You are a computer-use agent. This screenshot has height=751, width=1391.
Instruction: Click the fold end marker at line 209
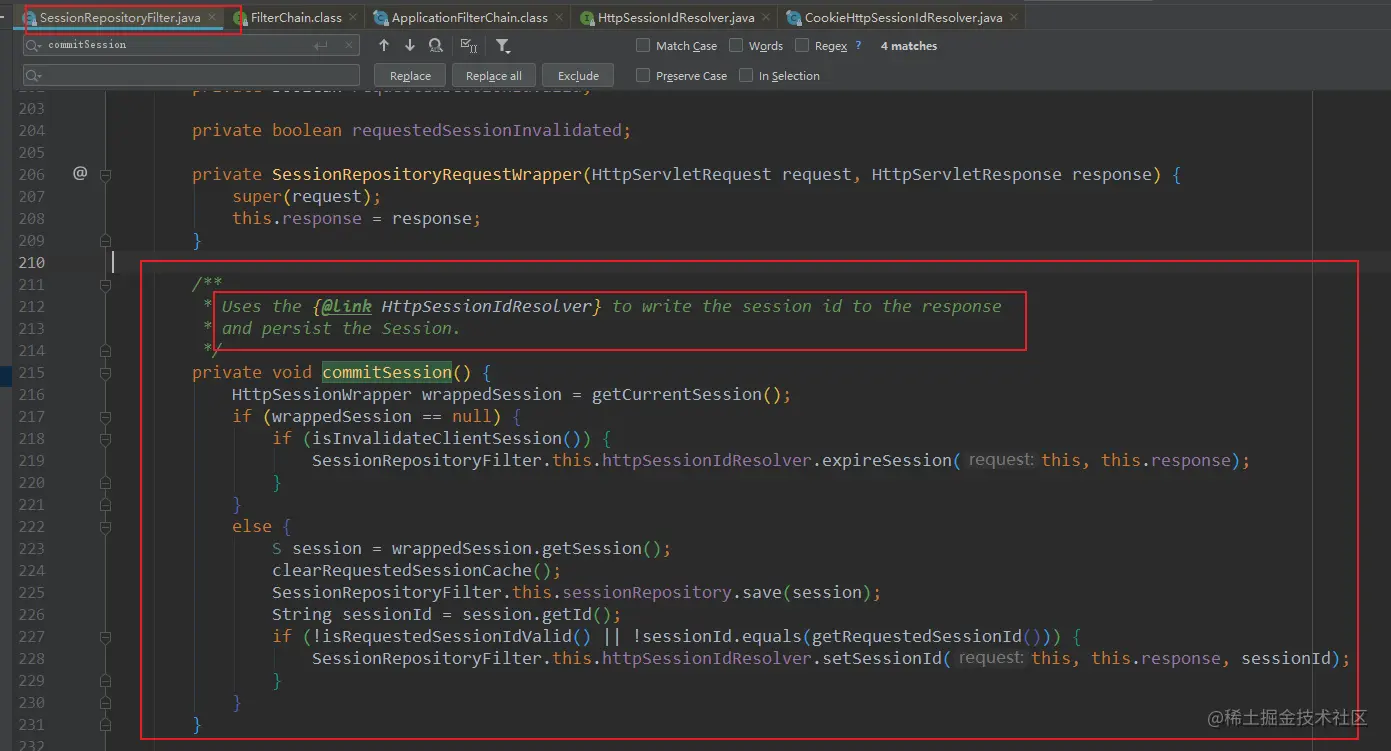(x=105, y=240)
